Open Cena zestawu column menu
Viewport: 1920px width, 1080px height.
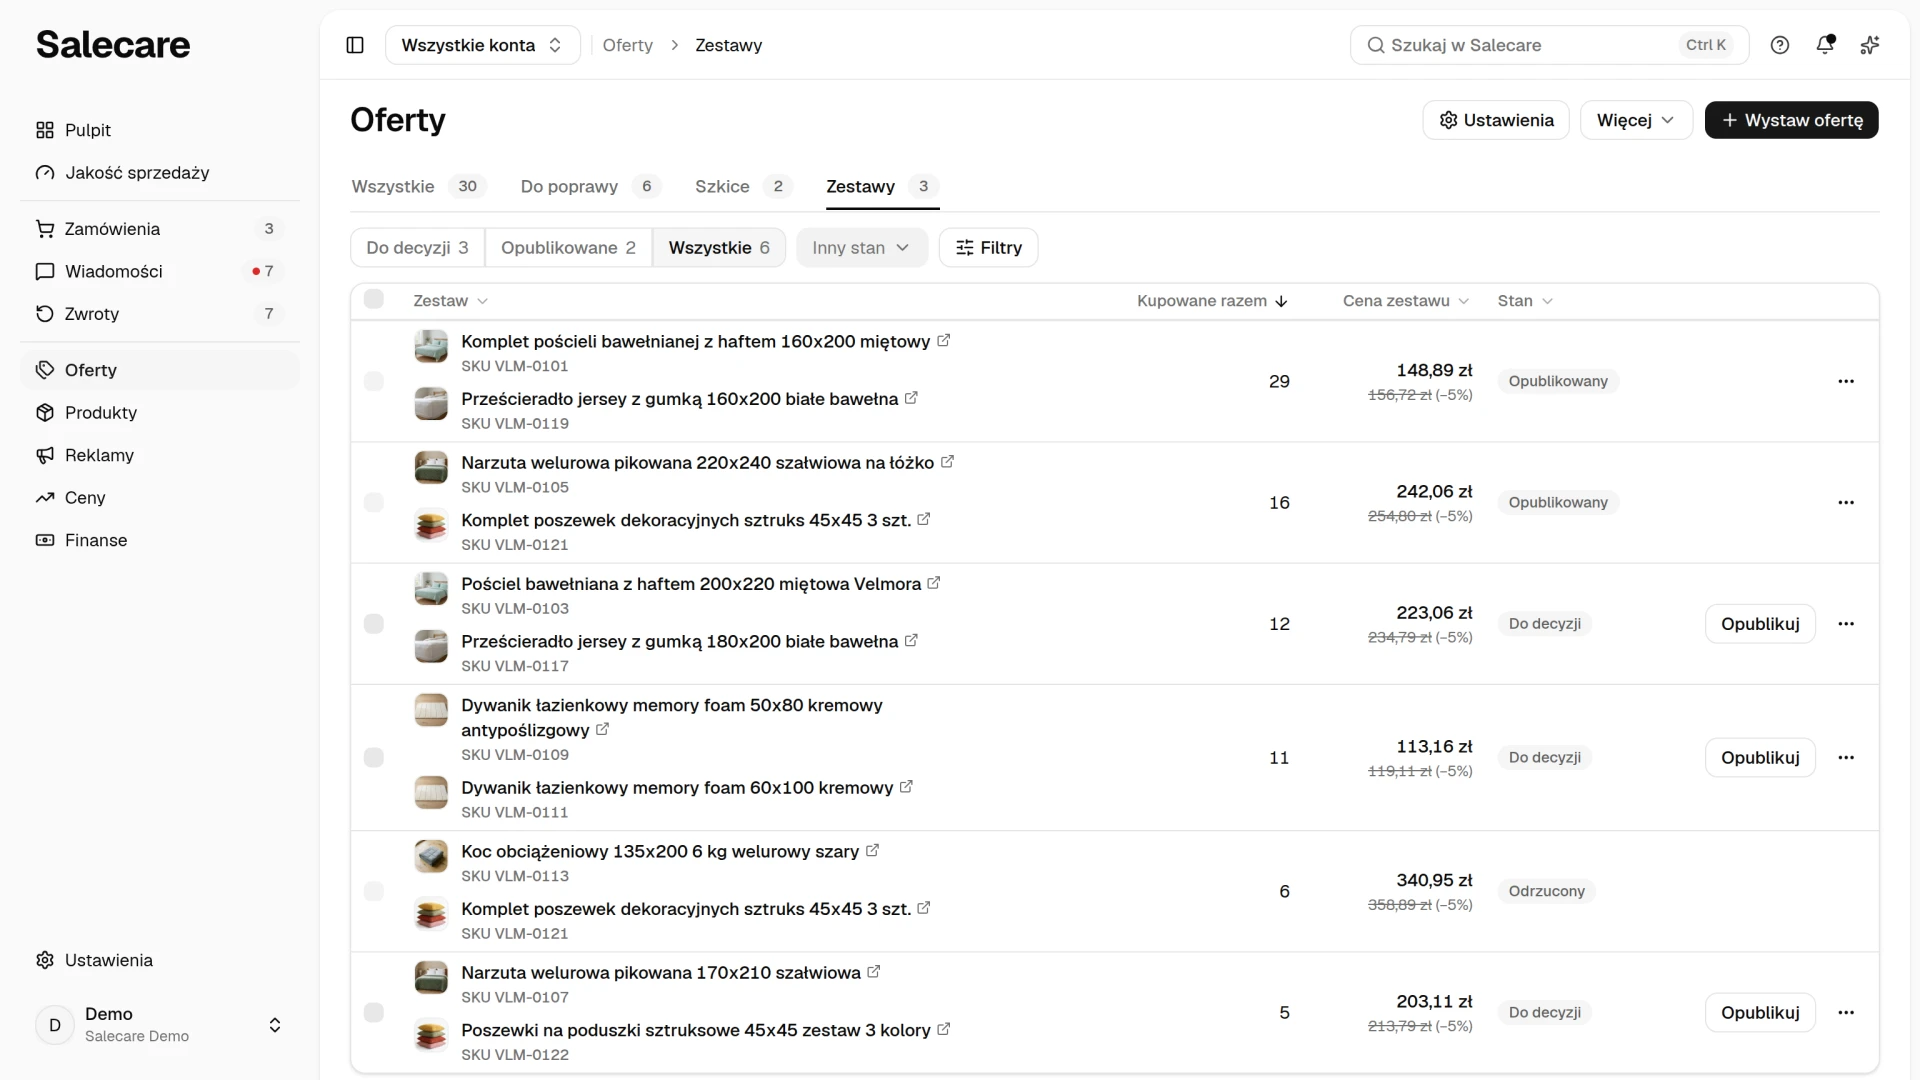click(x=1405, y=301)
